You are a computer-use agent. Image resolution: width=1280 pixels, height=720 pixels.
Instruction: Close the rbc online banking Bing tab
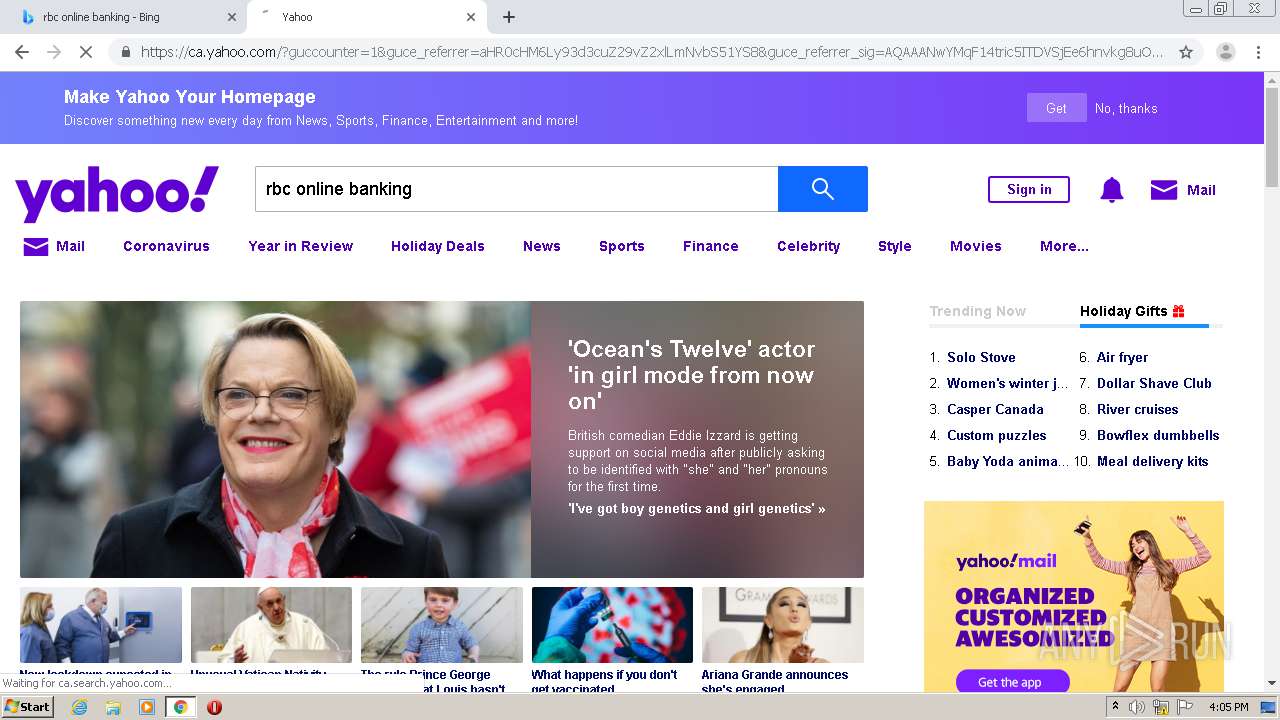pyautogui.click(x=232, y=17)
